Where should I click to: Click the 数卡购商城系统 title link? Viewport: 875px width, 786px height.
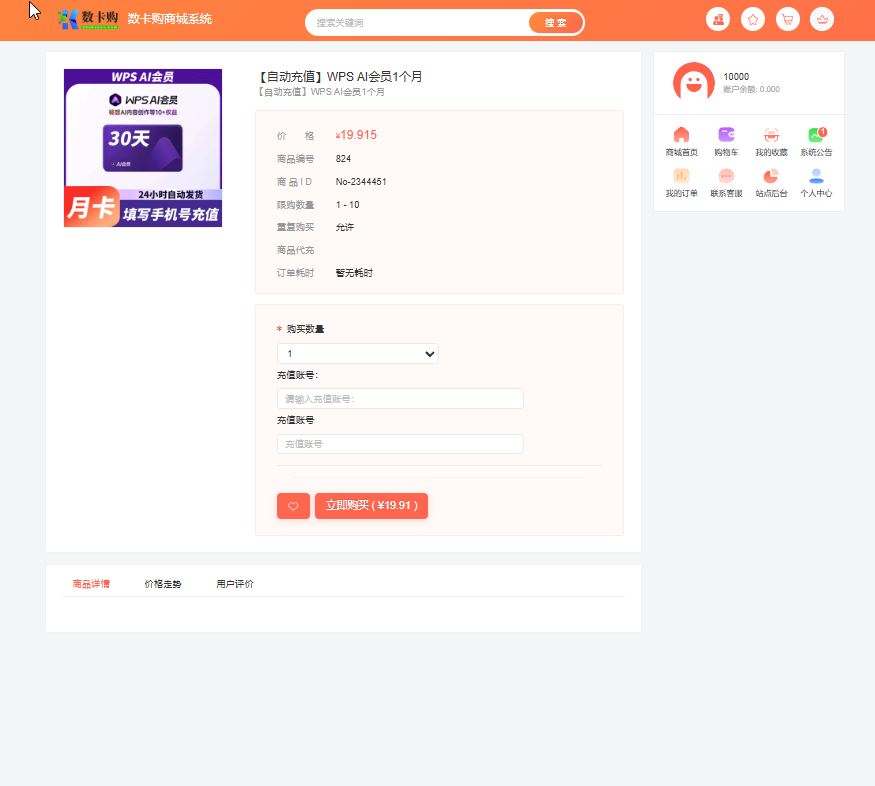(170, 19)
